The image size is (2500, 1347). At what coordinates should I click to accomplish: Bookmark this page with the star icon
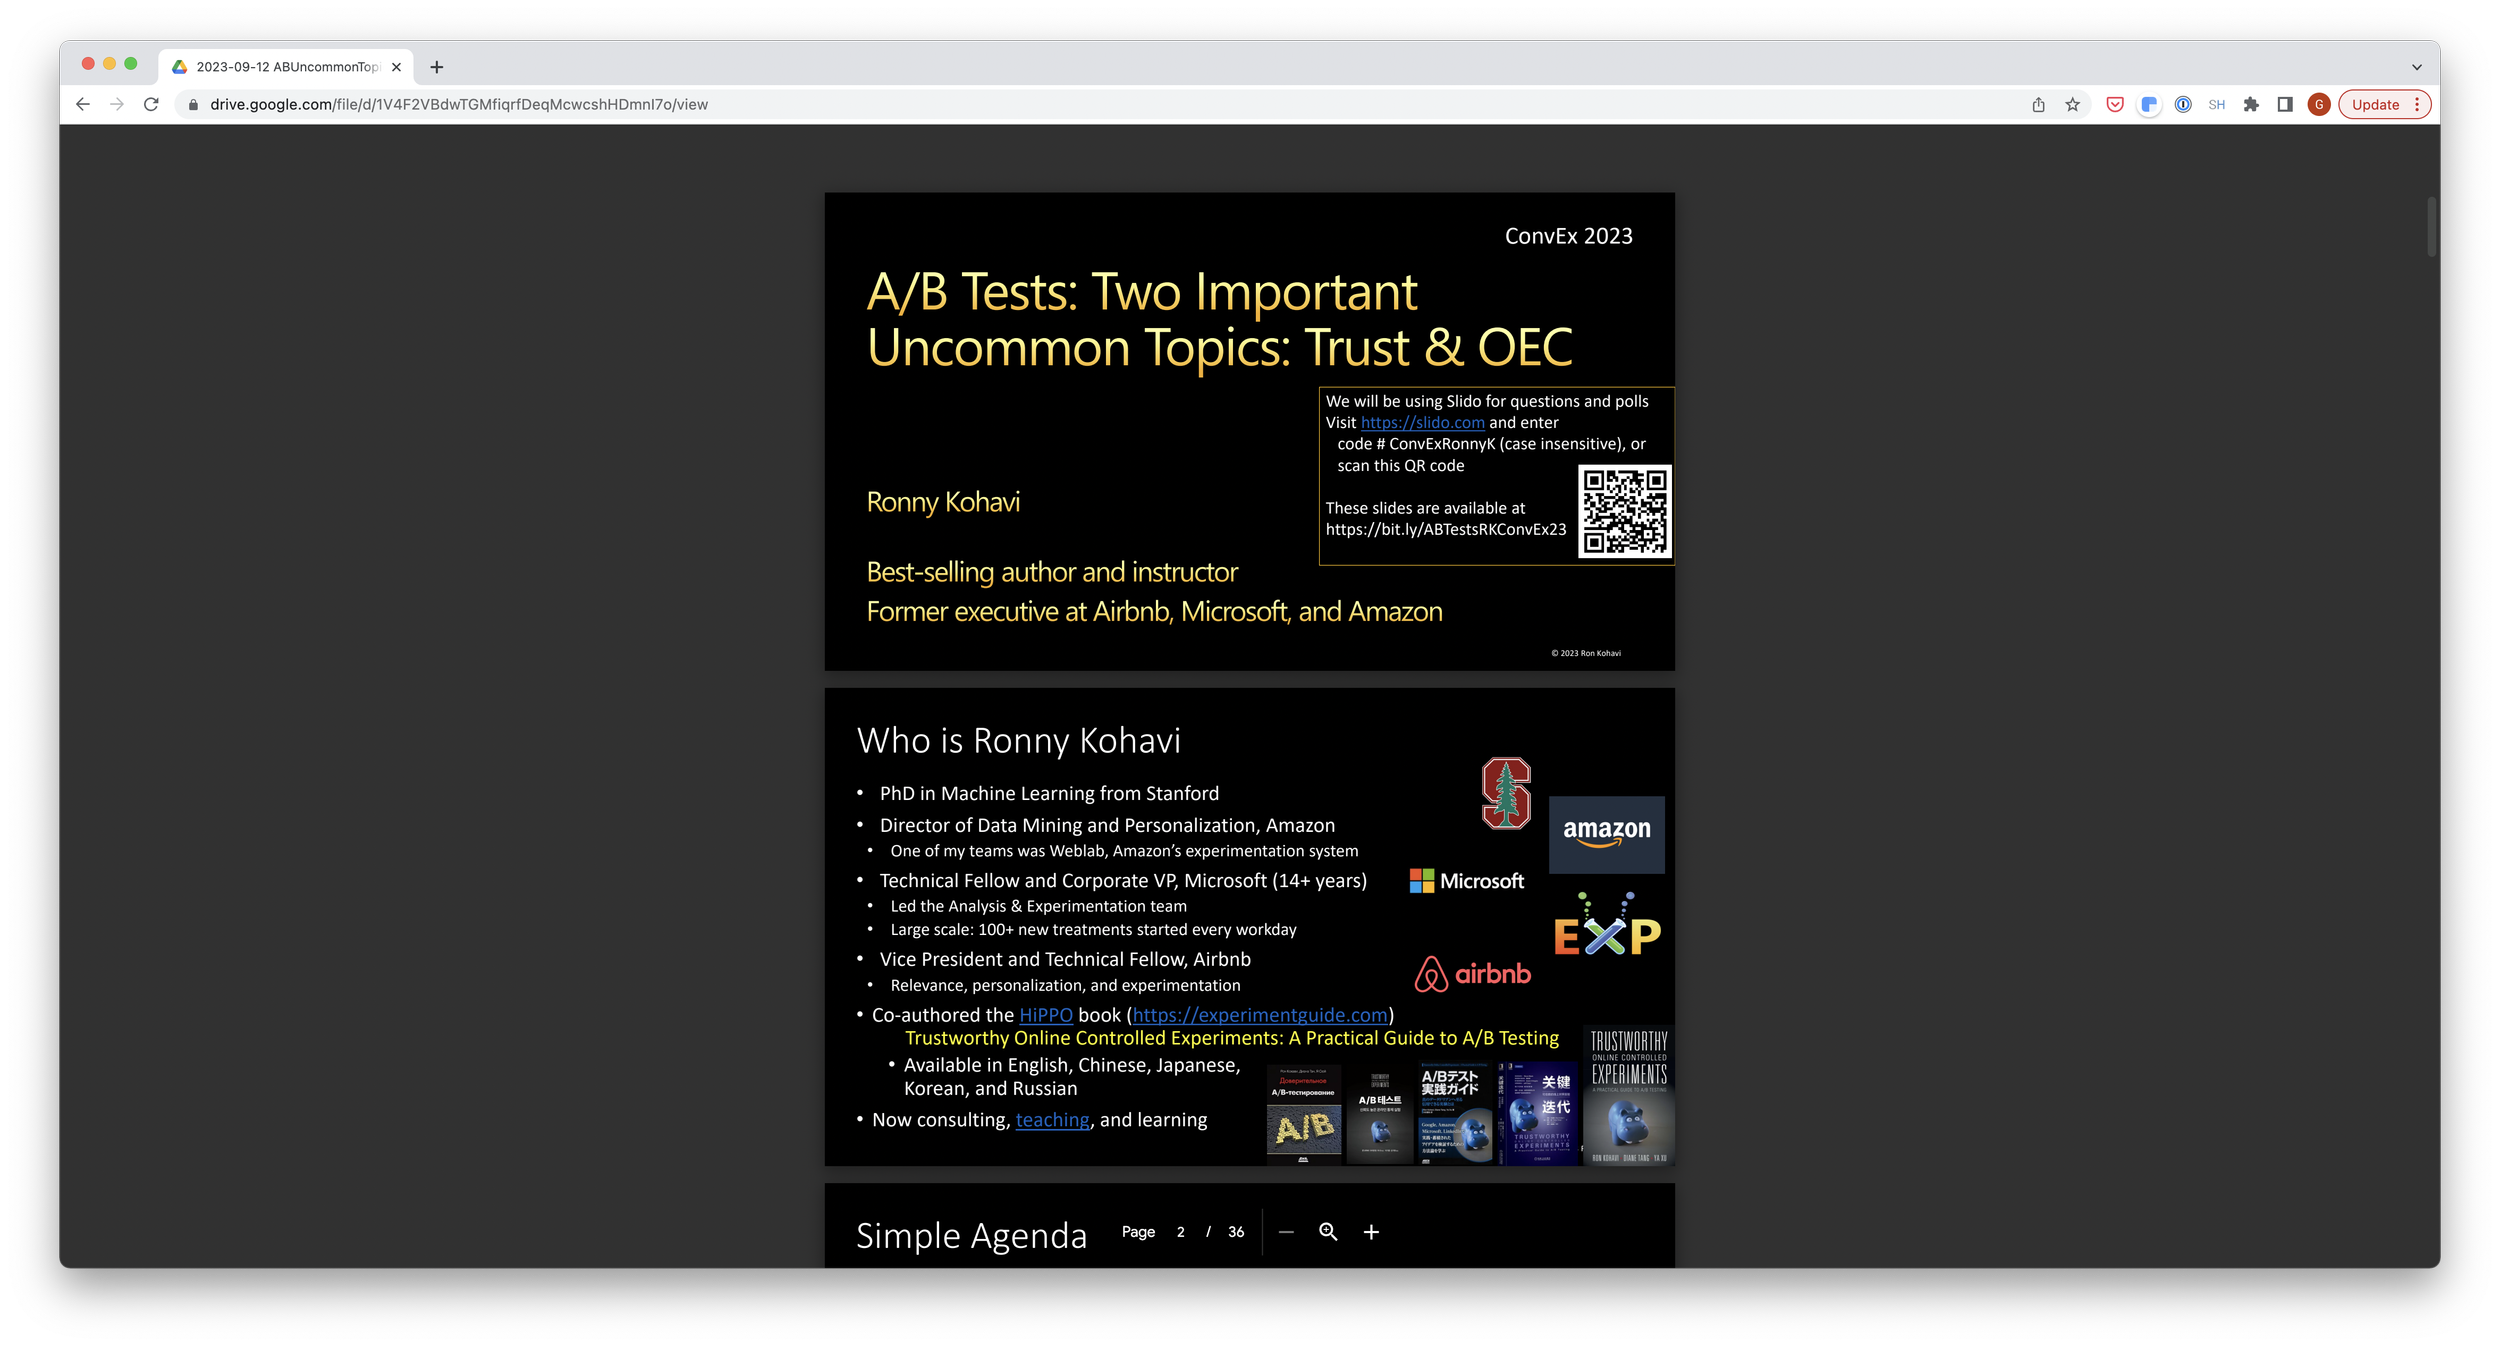coord(2072,104)
